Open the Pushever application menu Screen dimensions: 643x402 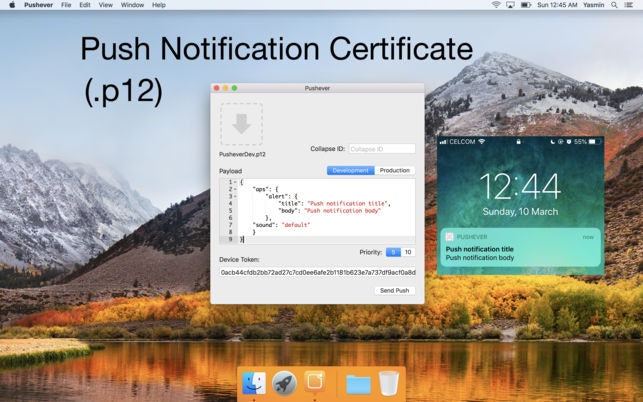(38, 5)
